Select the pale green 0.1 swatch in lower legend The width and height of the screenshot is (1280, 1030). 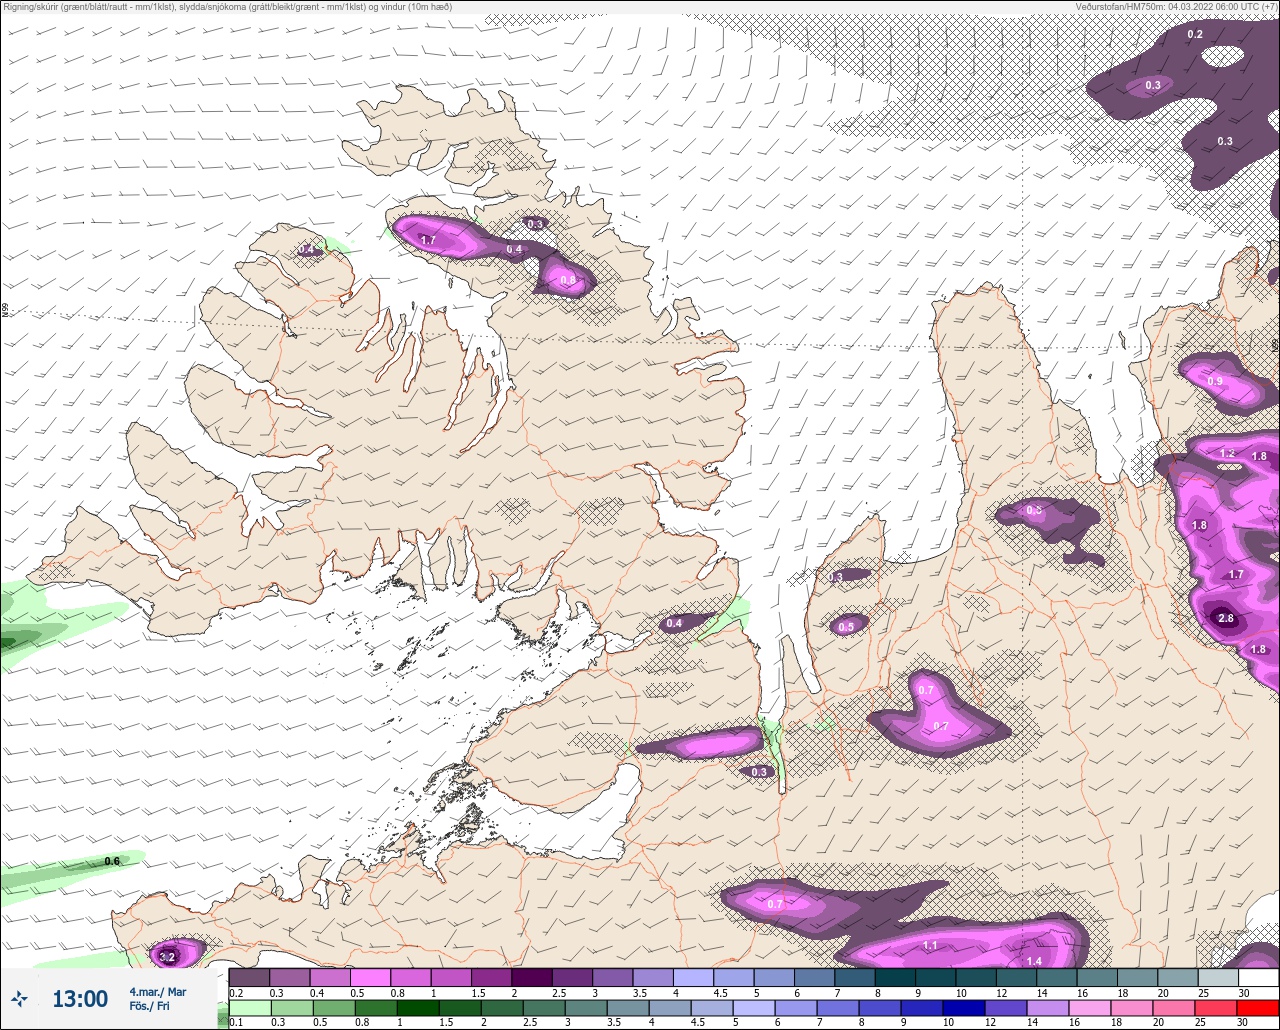(x=249, y=1006)
